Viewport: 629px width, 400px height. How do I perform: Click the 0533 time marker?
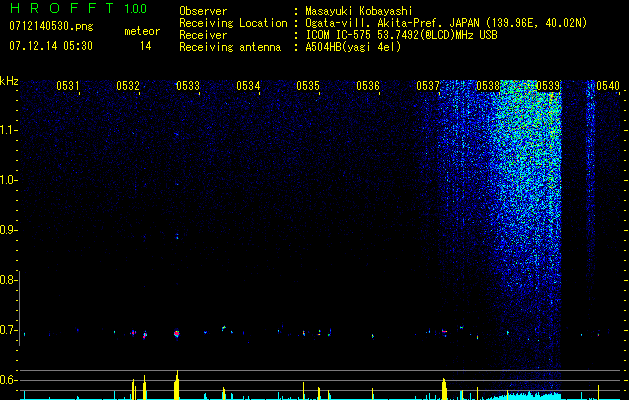pos(188,85)
